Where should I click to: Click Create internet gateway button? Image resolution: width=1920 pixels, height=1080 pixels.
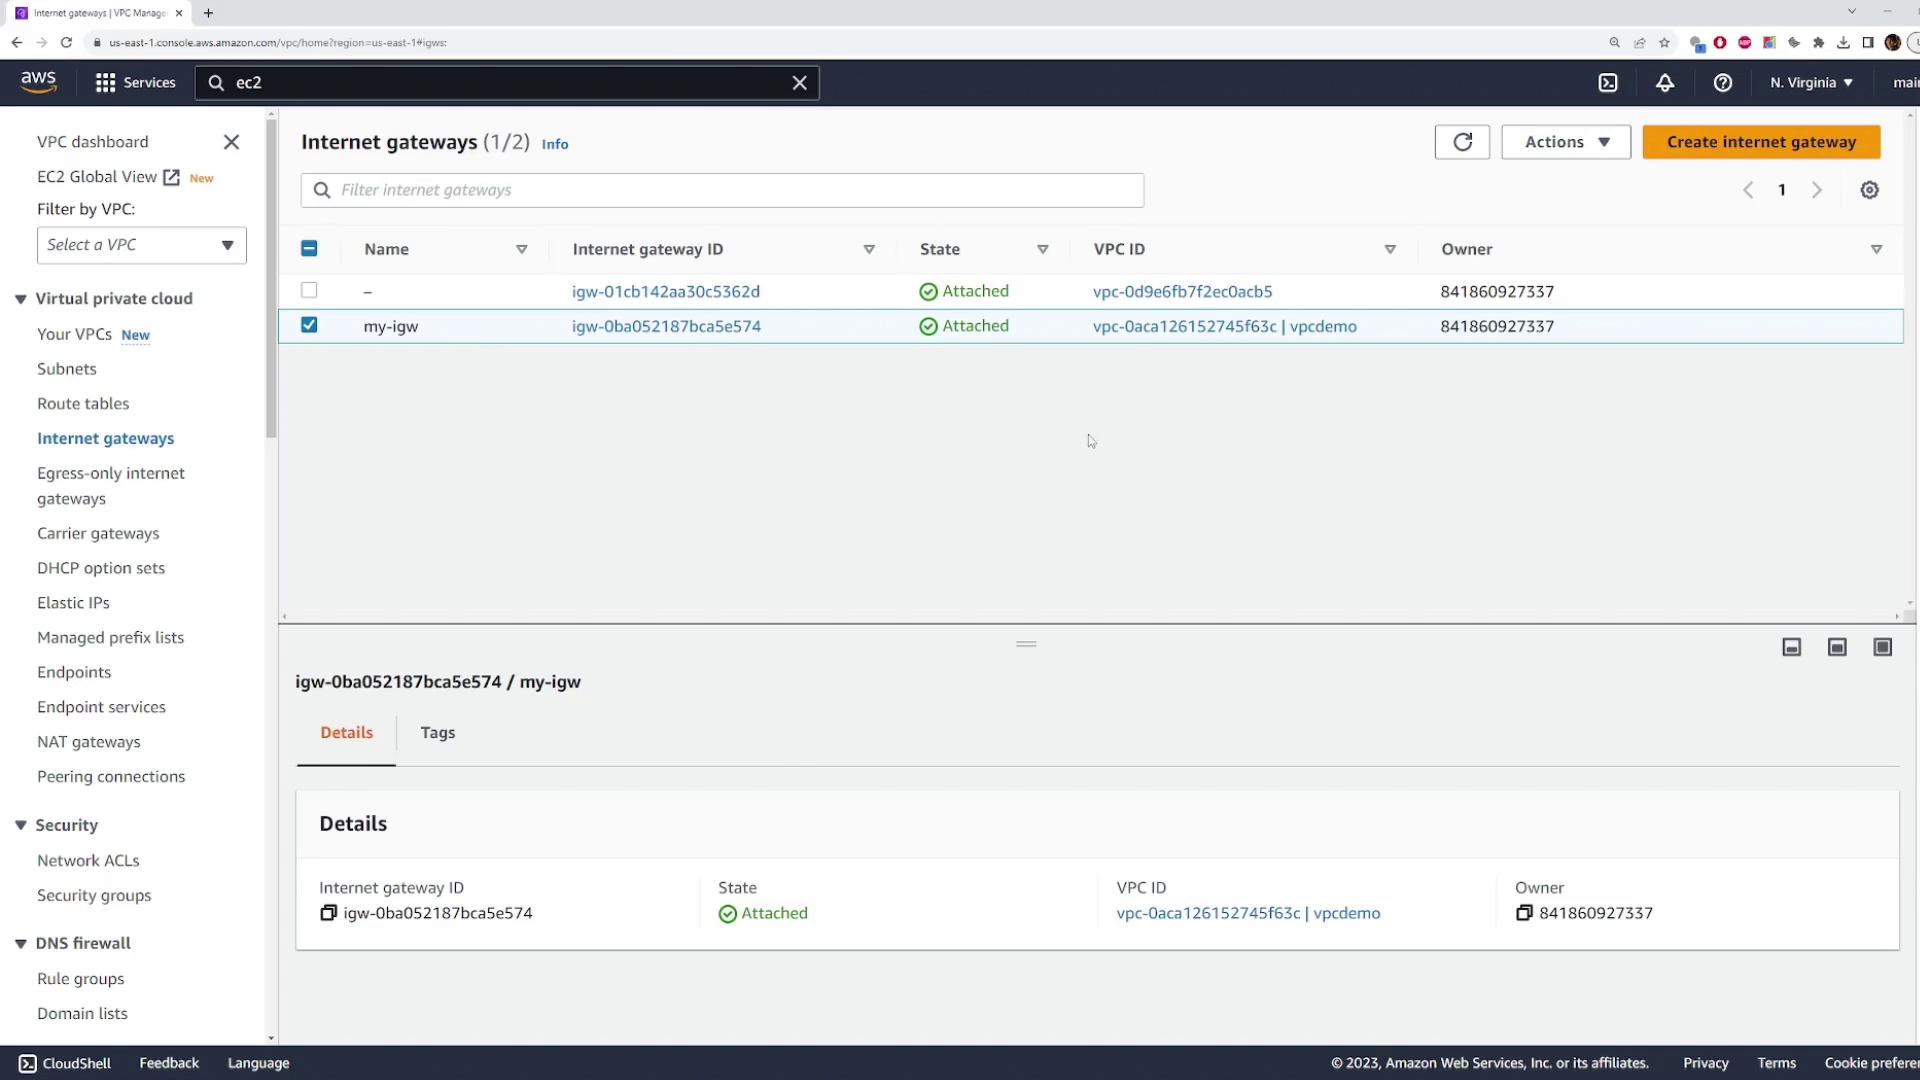pos(1760,142)
